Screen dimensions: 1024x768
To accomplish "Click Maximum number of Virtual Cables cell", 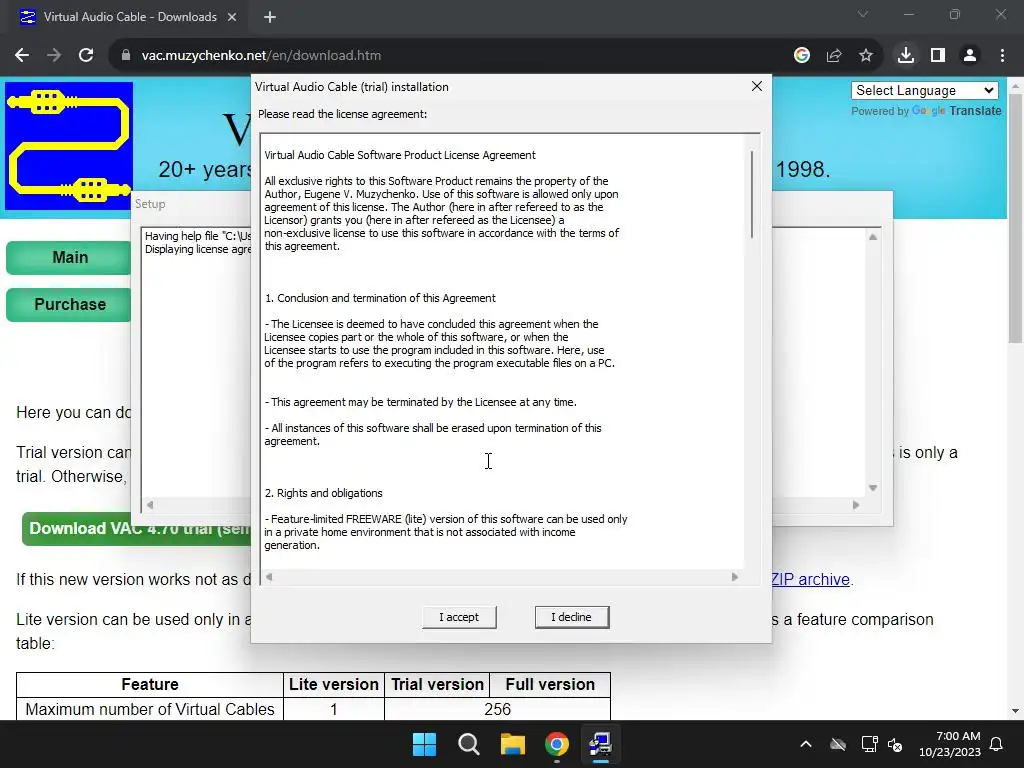I will [150, 709].
